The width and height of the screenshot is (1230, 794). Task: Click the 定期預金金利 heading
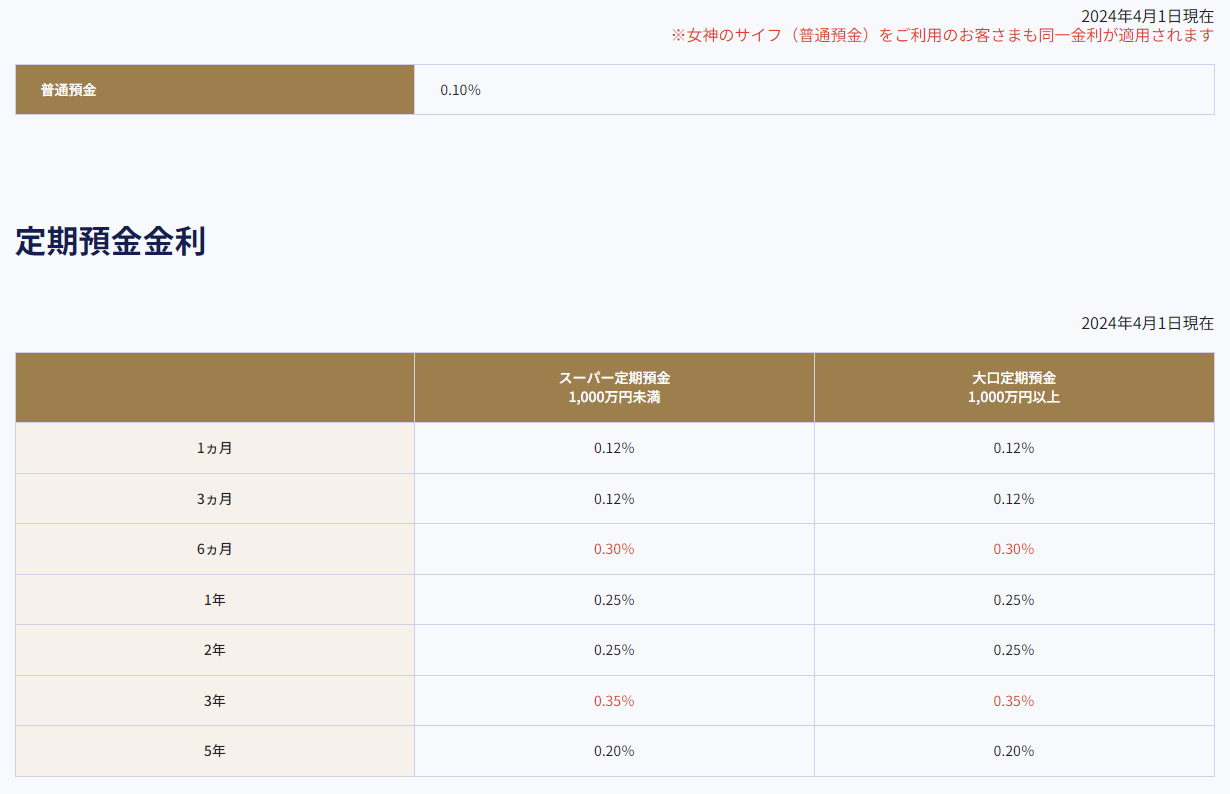coord(110,242)
